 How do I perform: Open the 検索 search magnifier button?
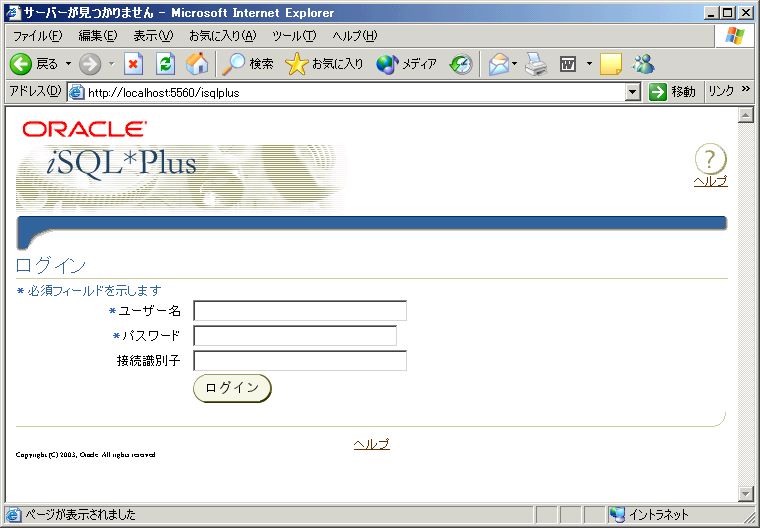[248, 64]
